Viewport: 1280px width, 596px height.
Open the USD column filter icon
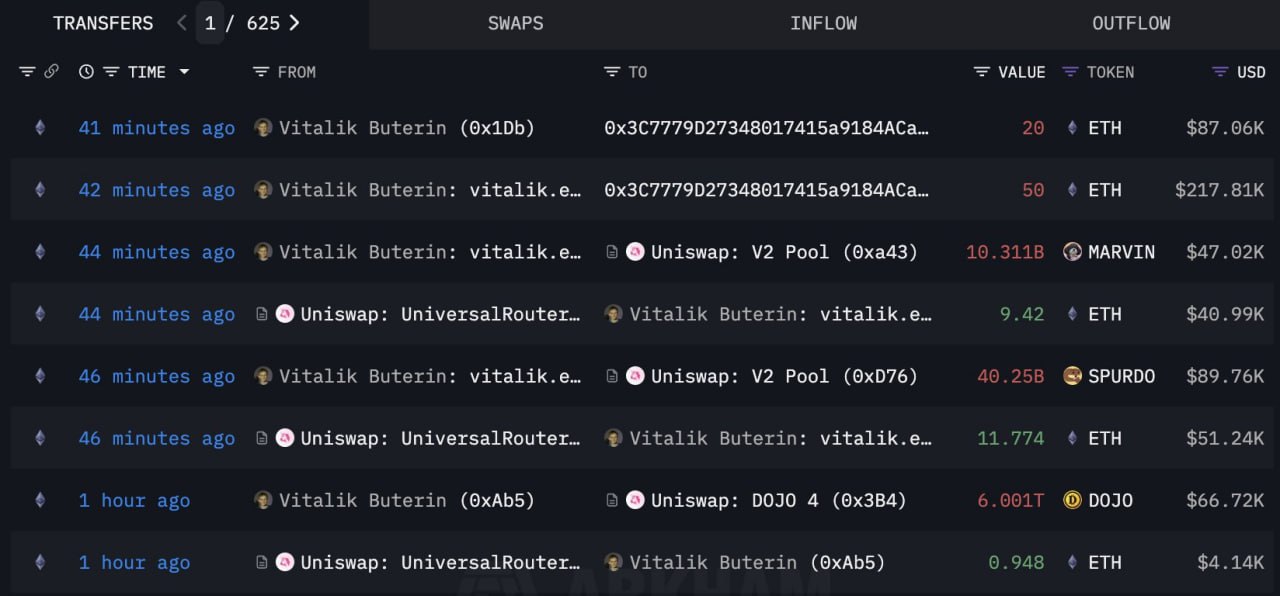[x=1220, y=72]
